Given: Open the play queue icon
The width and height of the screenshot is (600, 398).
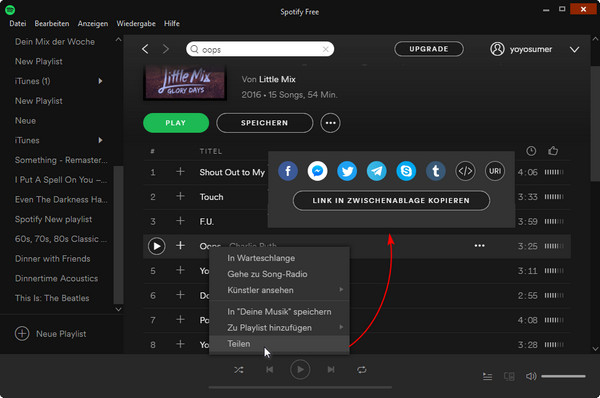Looking at the screenshot, I should pyautogui.click(x=487, y=377).
